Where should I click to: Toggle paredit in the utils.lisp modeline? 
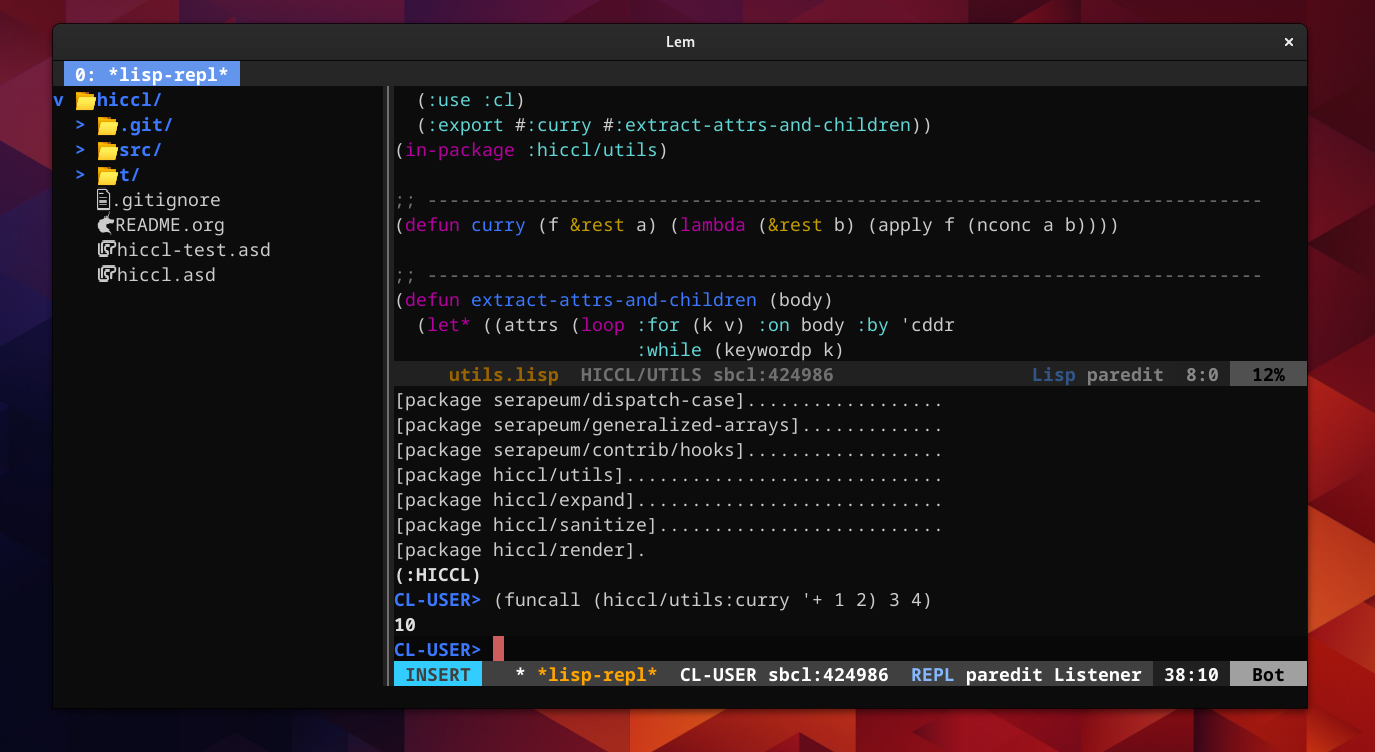point(1125,374)
